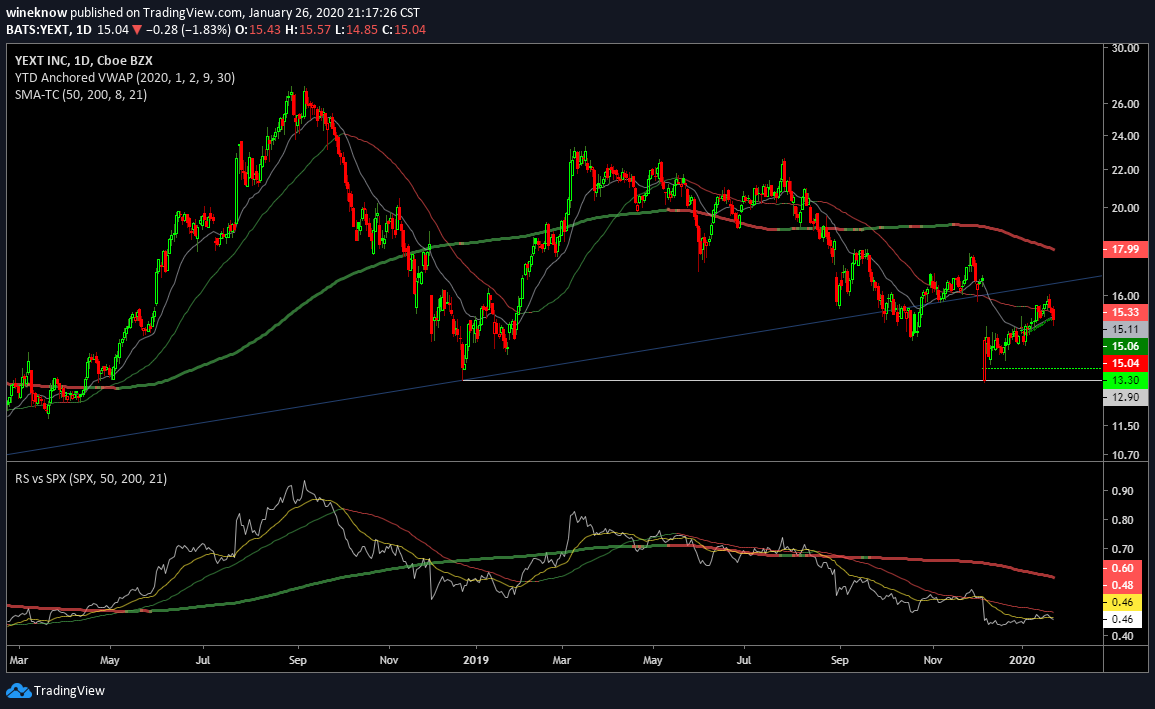This screenshot has height=709, width=1155.
Task: Click the 15.06 green price label
Action: coord(1125,346)
